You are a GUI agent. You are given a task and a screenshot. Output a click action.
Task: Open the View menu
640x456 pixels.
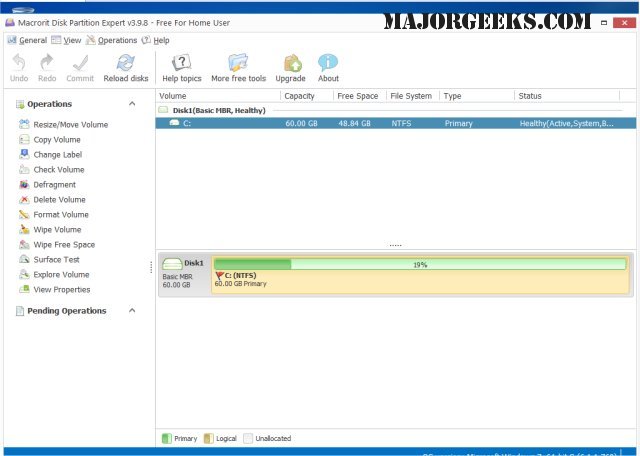pos(66,40)
